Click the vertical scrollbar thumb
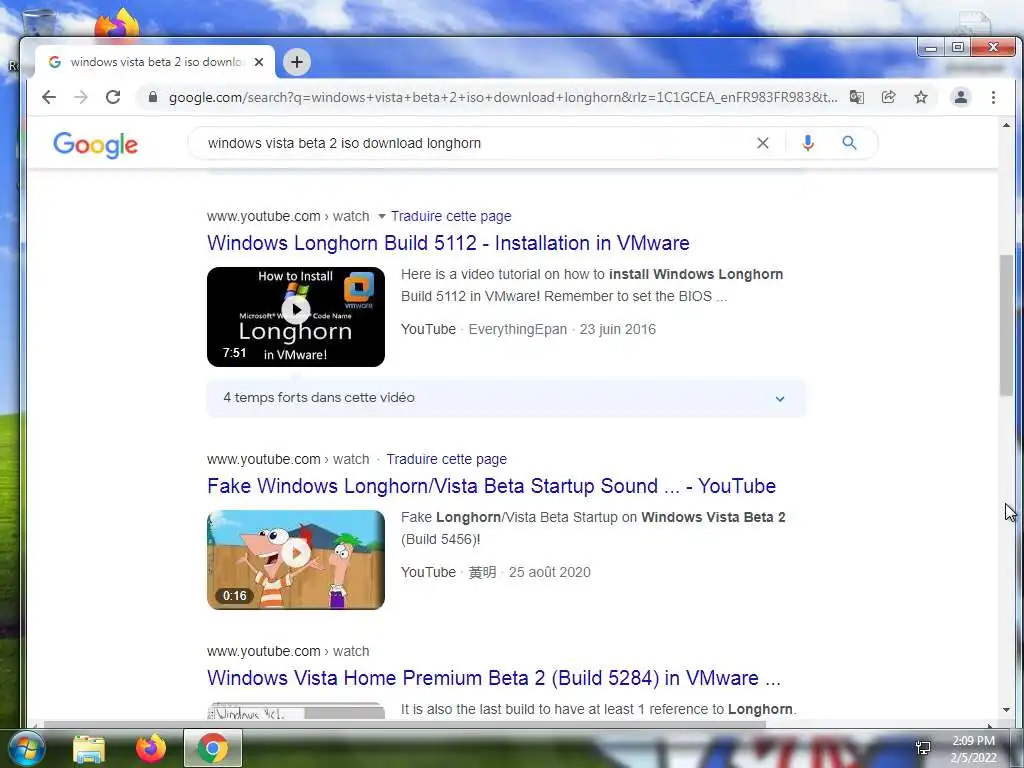Screen dimensions: 1024x768 tap(1006, 325)
